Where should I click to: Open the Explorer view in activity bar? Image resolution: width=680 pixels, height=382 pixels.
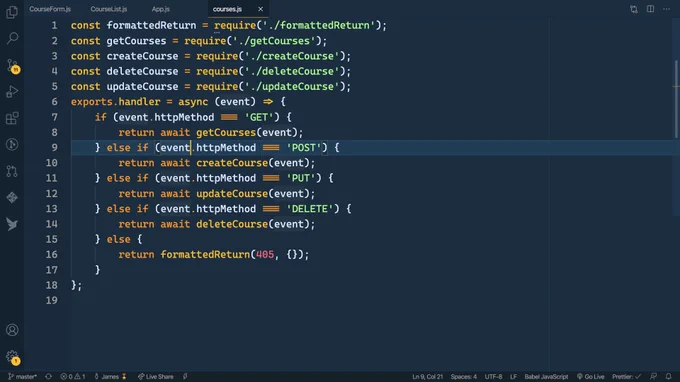[x=12, y=12]
